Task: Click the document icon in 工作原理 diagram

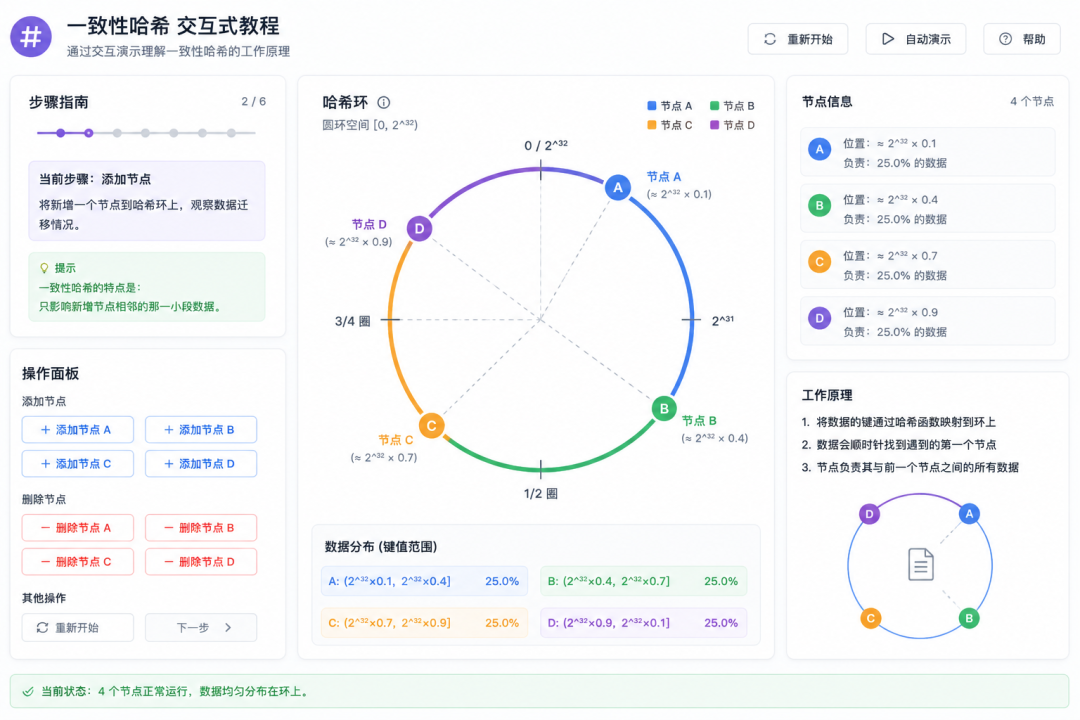Action: click(921, 564)
